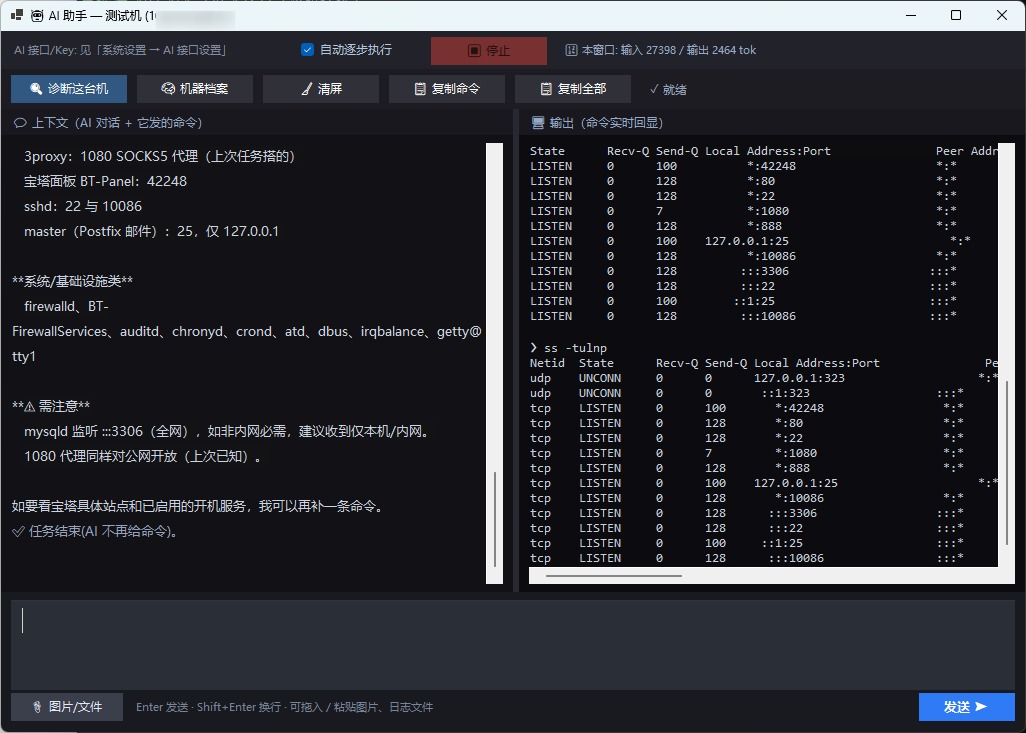Click the output panel vertical scrollbar
Viewport: 1026px width, 733px height.
[x=1007, y=461]
